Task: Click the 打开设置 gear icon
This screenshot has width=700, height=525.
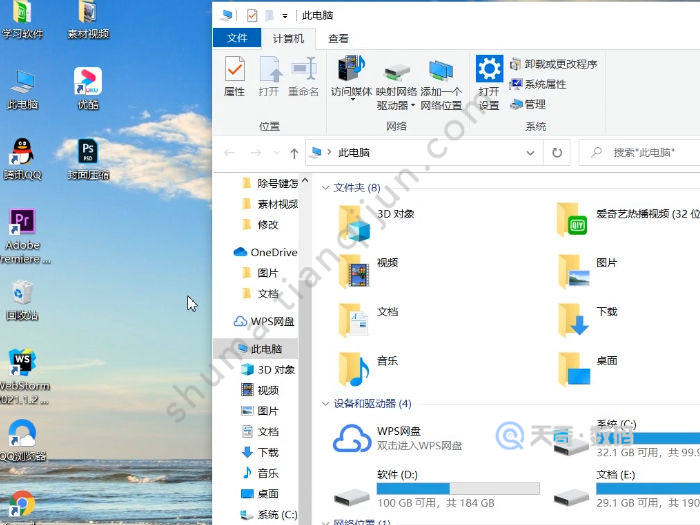Action: click(489, 69)
